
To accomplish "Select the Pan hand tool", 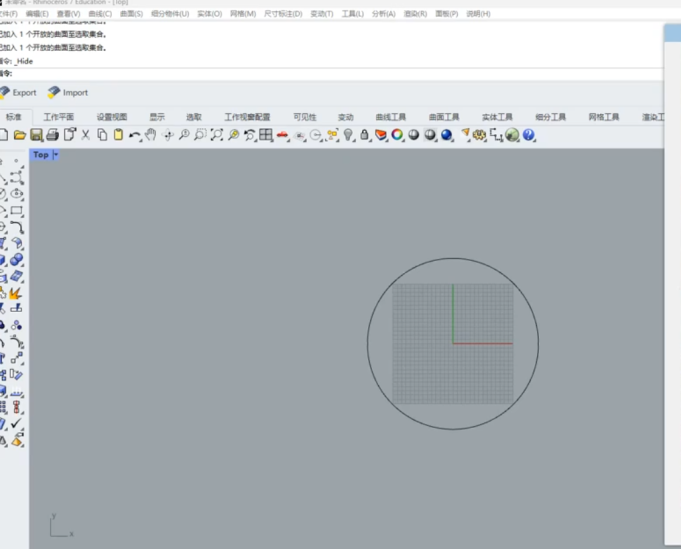I will click(x=151, y=135).
